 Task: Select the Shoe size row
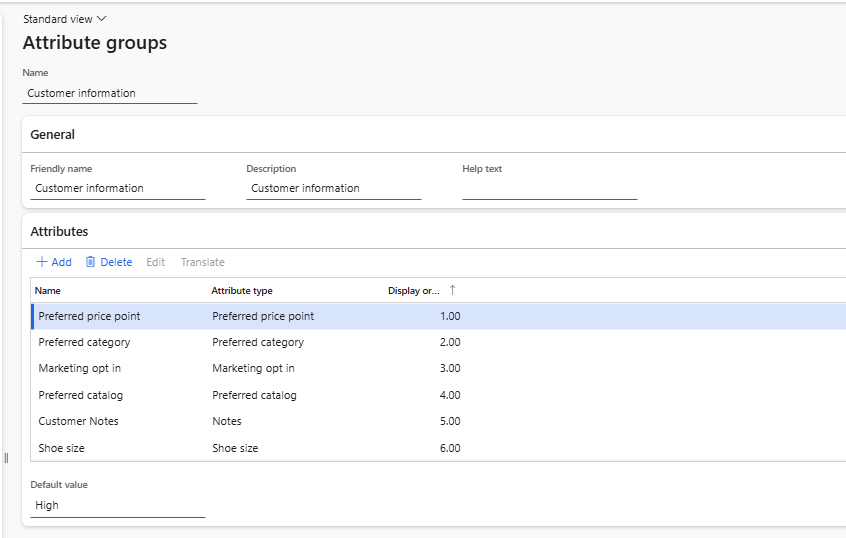61,448
